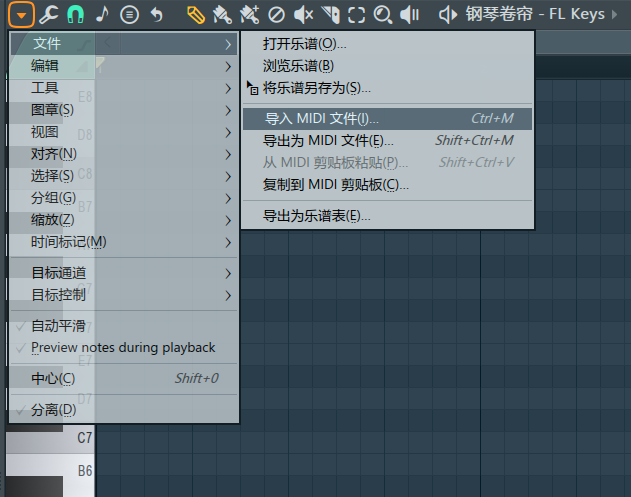Toggle Preview notes during playback option
The image size is (631, 497).
coord(122,347)
